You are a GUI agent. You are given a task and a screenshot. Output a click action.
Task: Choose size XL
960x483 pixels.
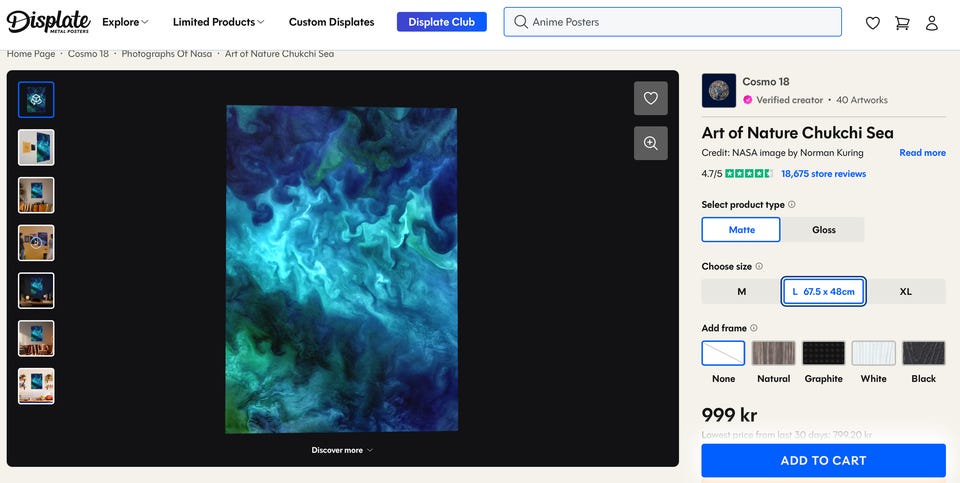coord(906,291)
